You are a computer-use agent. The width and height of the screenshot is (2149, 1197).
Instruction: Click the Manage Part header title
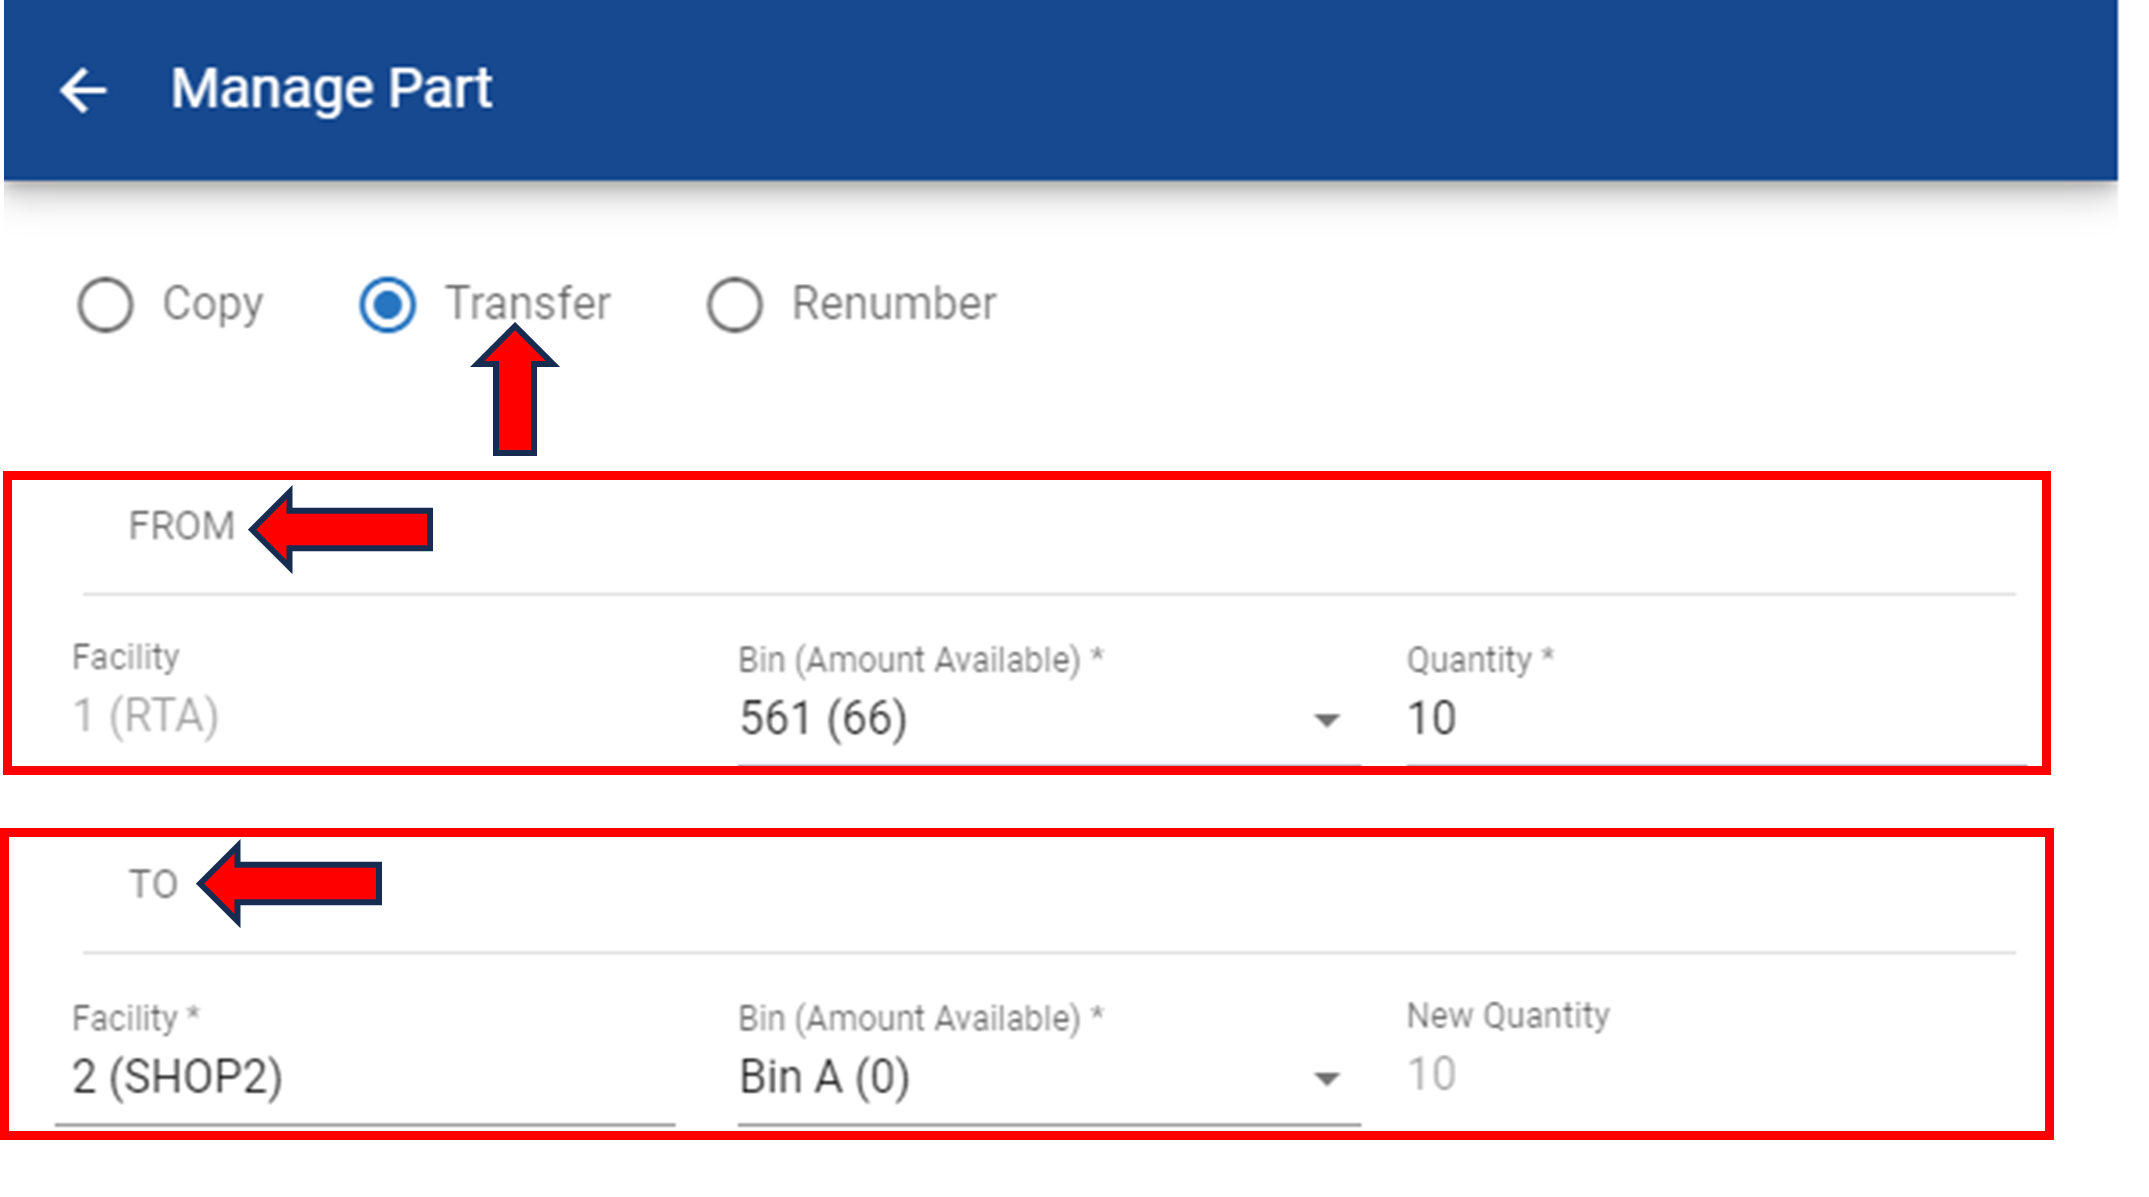(331, 88)
